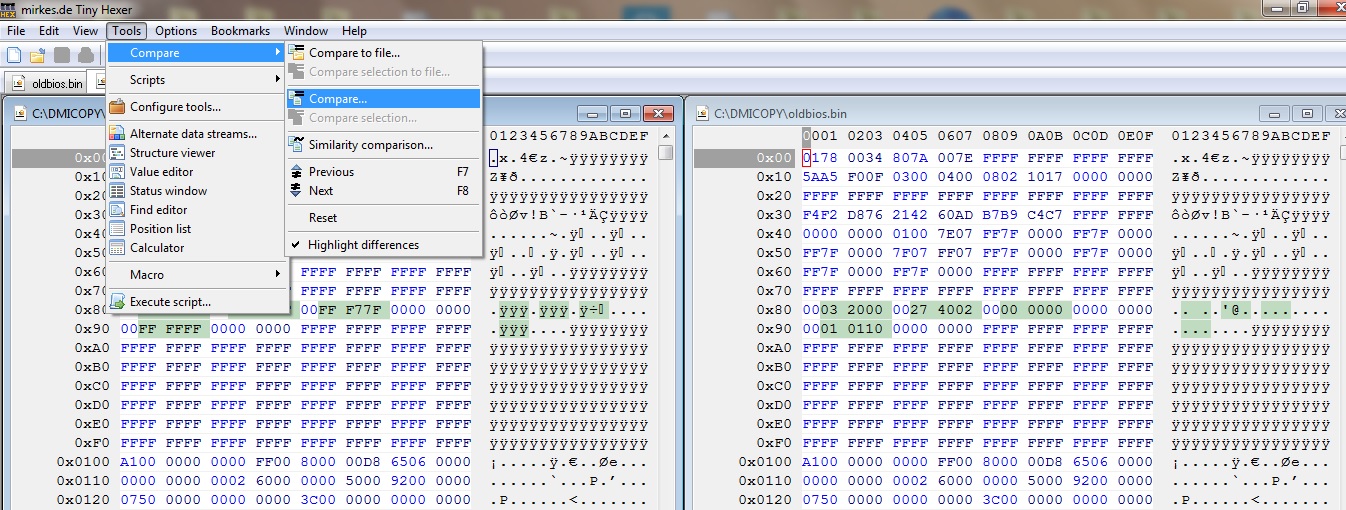Viewport: 1346px width, 510px height.
Task: Minimize the right oldbios.bin window
Action: (x=1274, y=113)
